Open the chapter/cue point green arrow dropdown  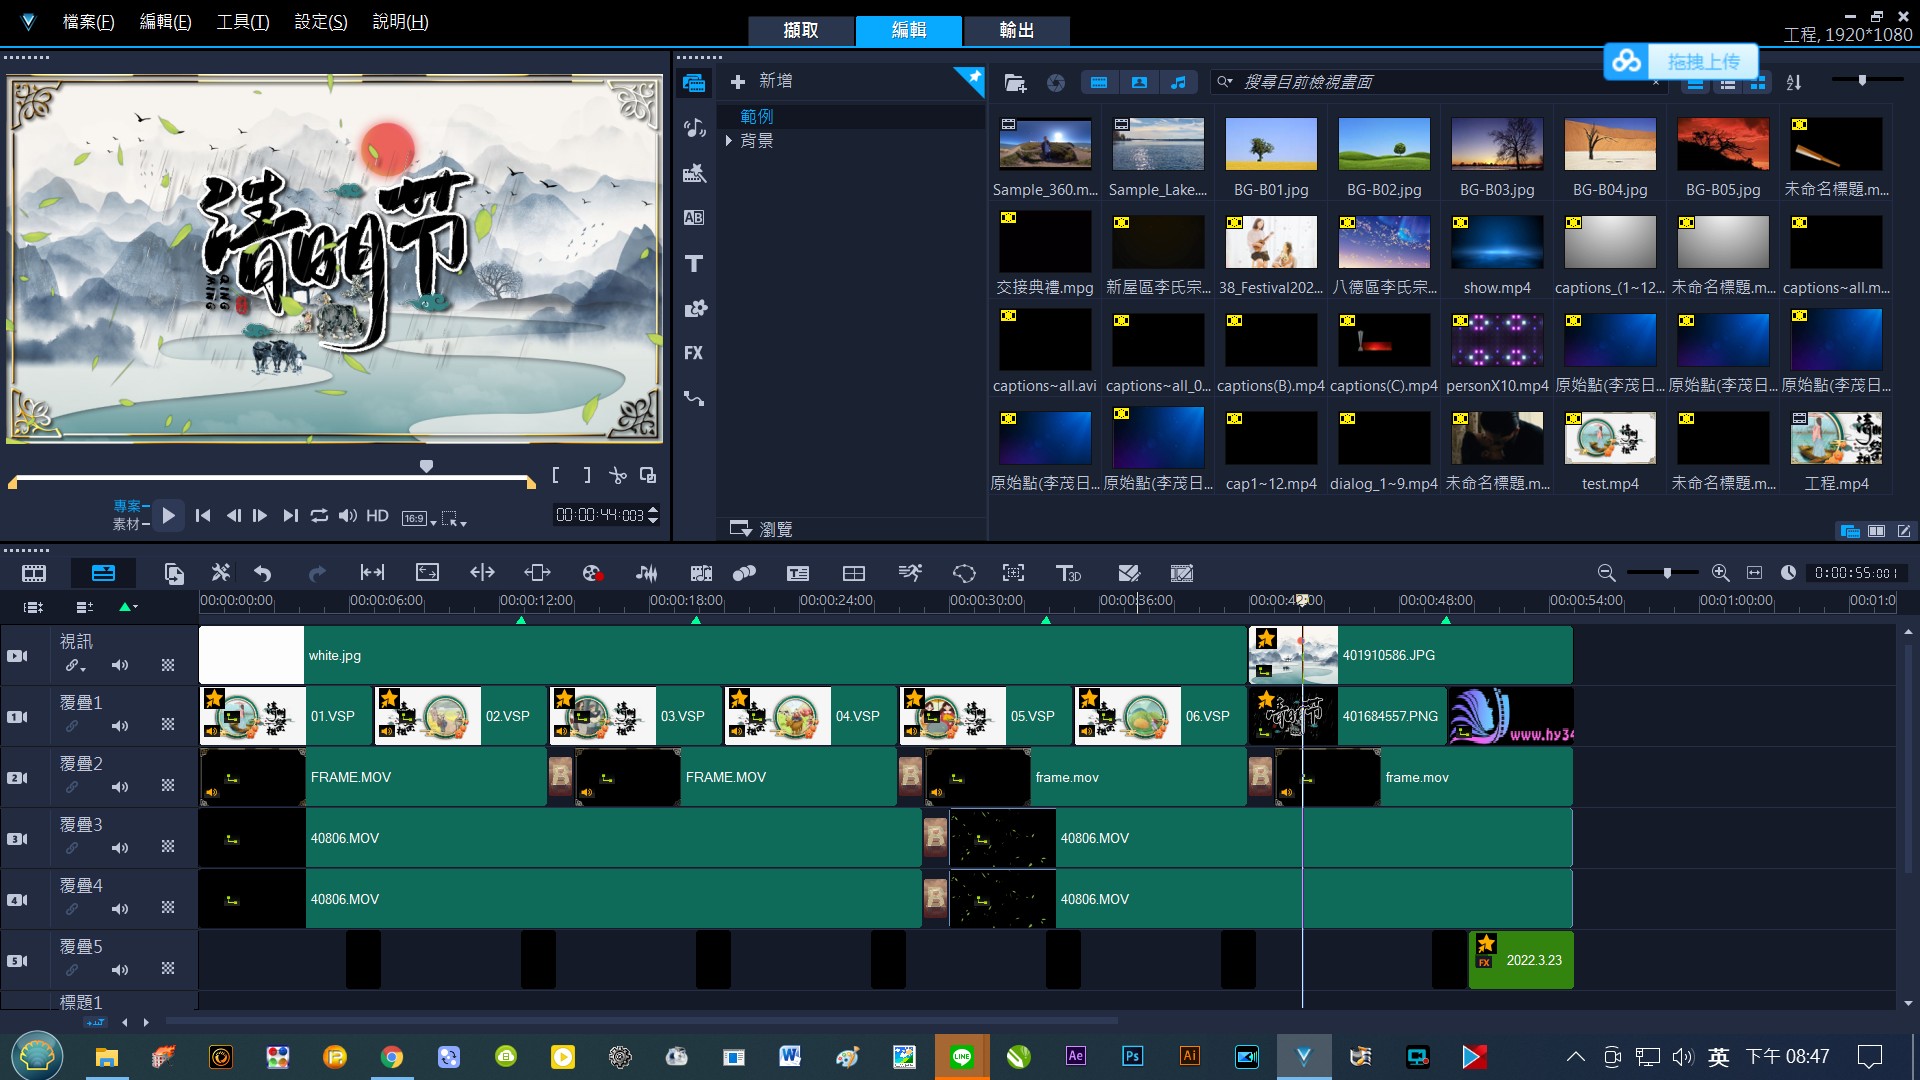click(x=128, y=607)
